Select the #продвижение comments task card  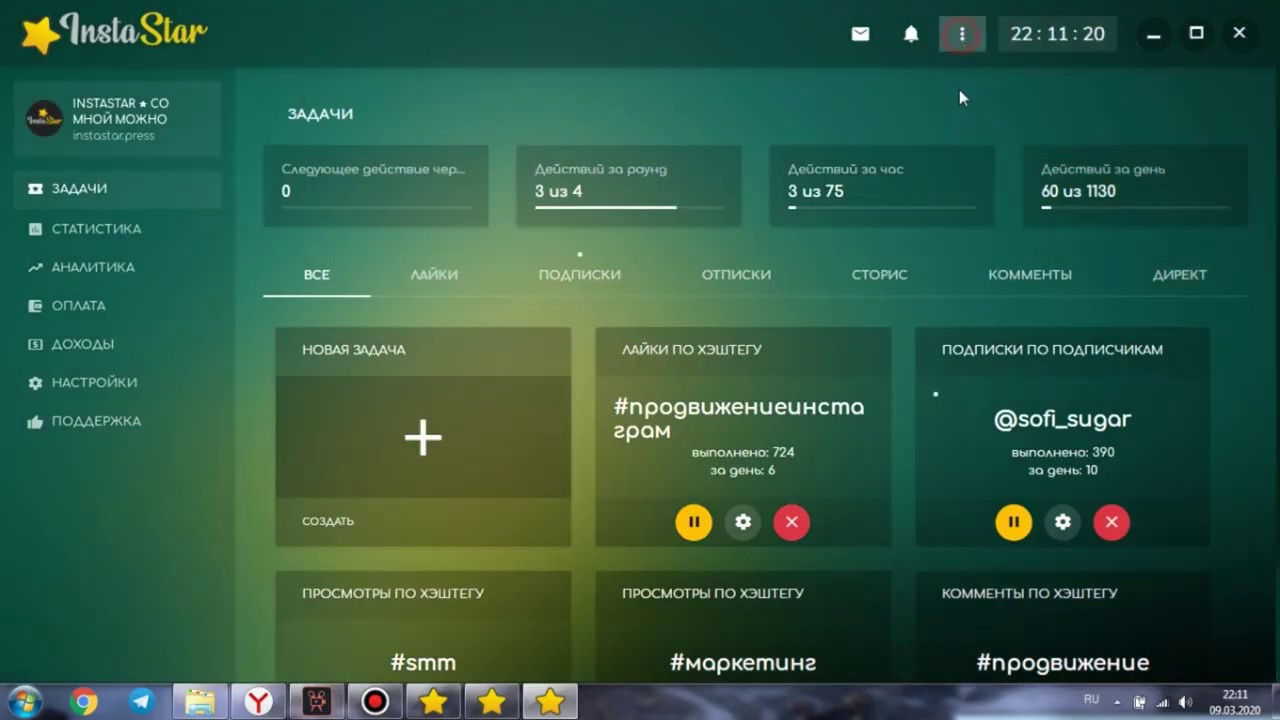coord(1063,627)
